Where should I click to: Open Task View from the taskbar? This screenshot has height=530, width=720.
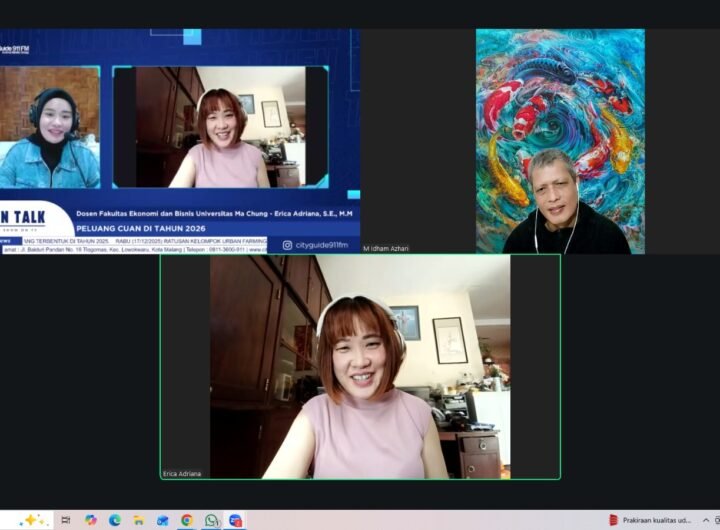[66, 520]
